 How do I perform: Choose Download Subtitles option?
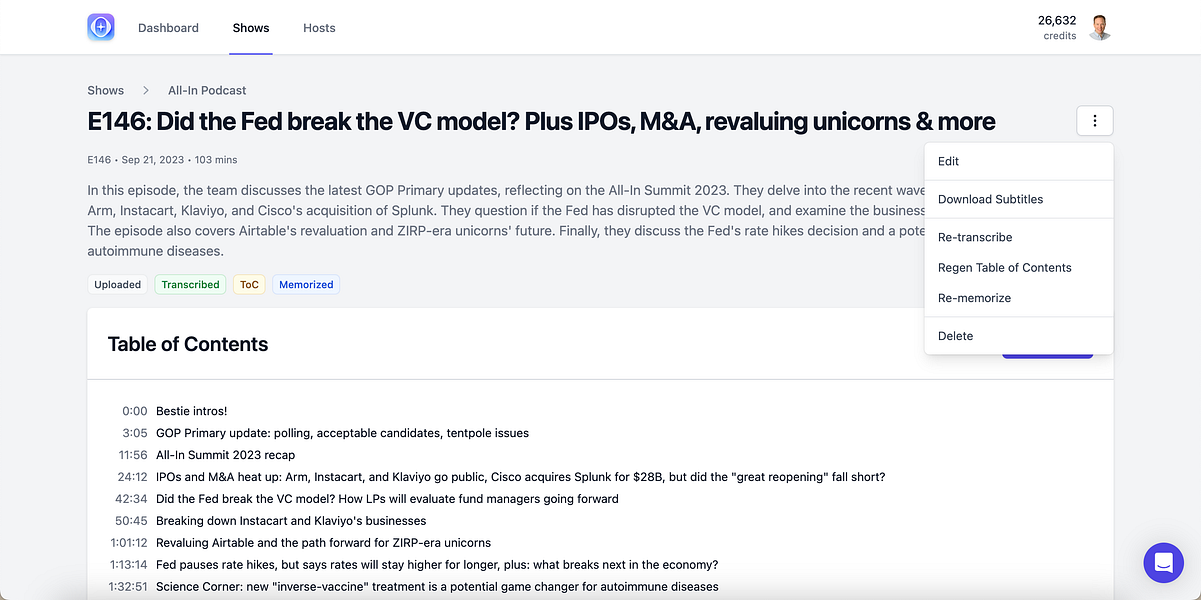pos(990,199)
